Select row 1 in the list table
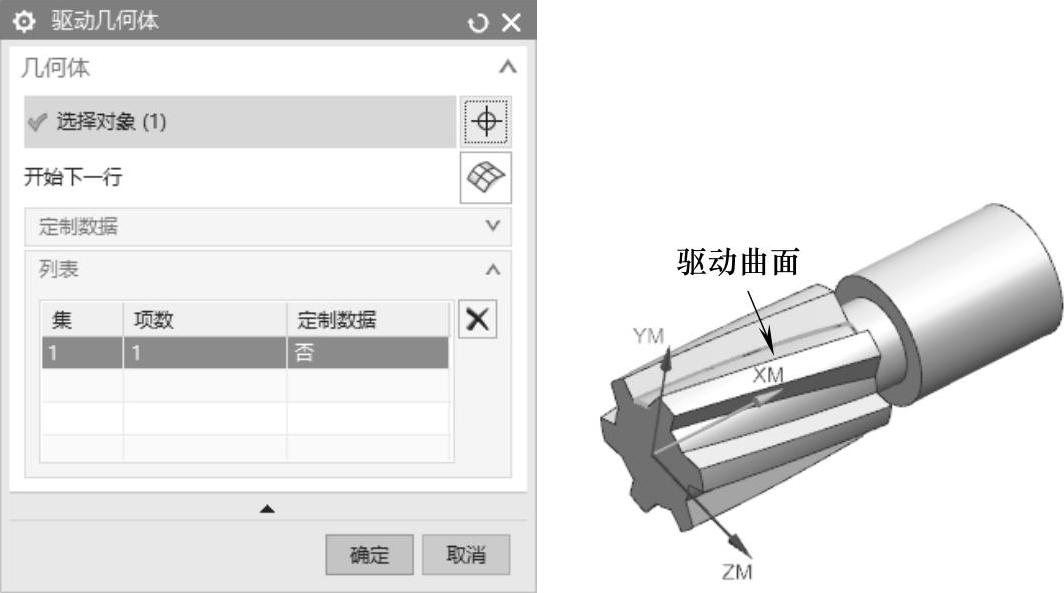Image resolution: width=1064 pixels, height=593 pixels. (x=245, y=353)
